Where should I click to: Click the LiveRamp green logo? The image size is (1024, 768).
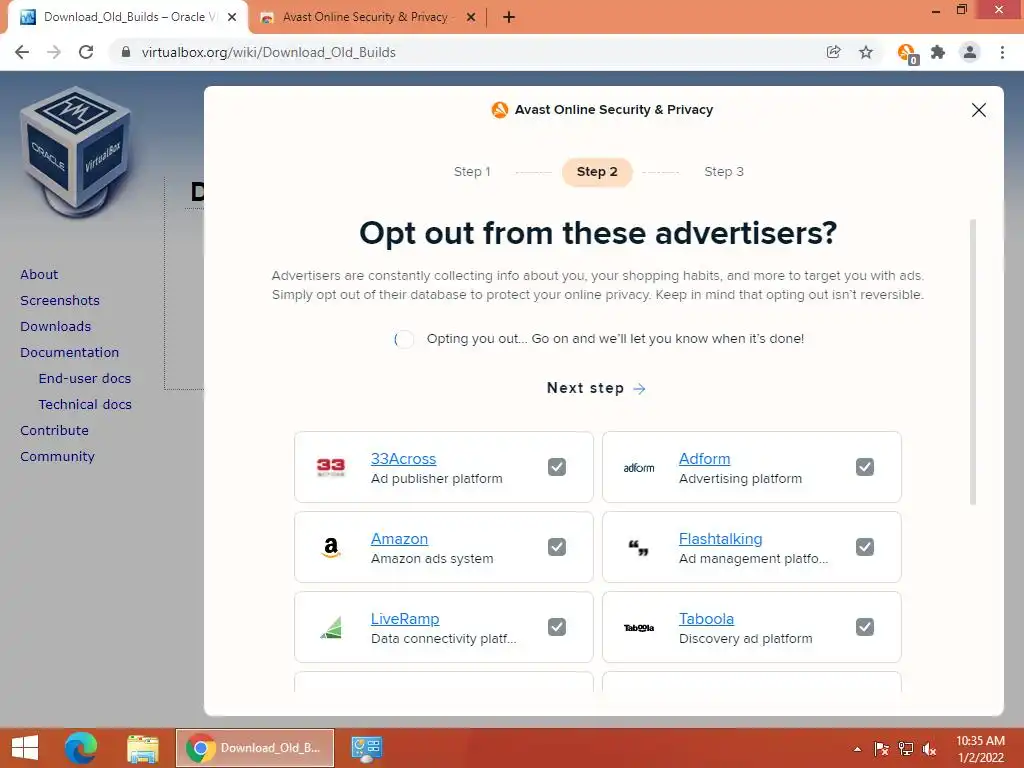tap(331, 628)
